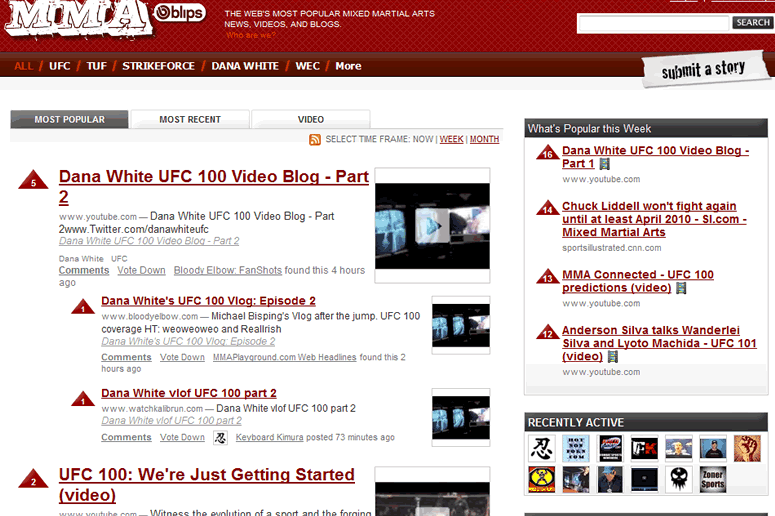Viewport: 775px width, 516px height.
Task: Open MMA Connected UFC 100 predictions link
Action: coord(638,281)
